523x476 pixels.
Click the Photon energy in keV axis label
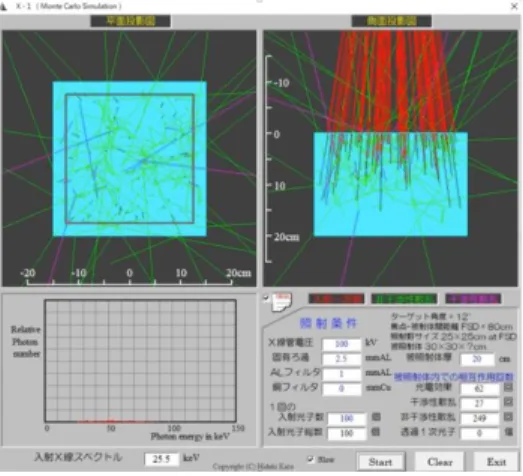[x=190, y=436]
